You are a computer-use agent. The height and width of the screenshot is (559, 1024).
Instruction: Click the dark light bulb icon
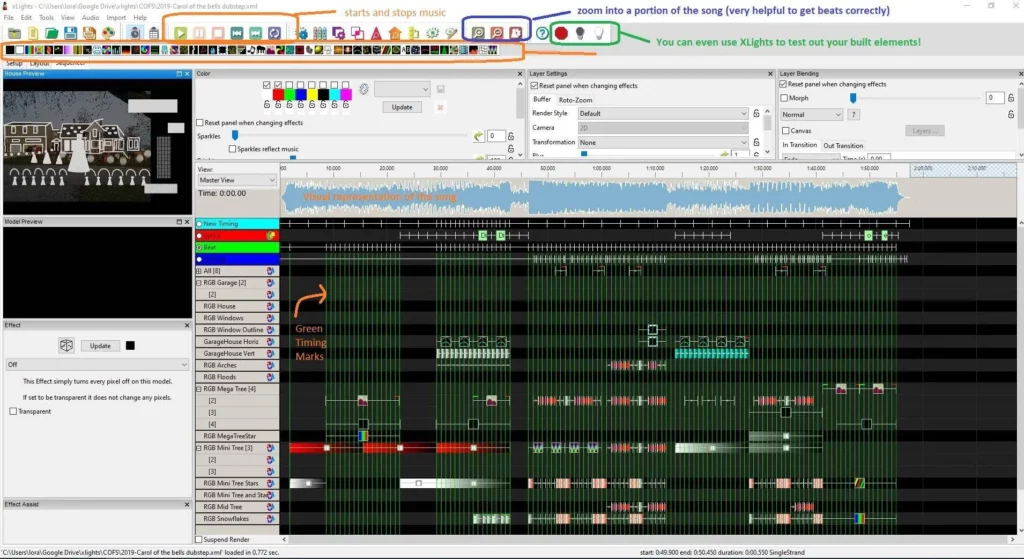[x=579, y=33]
